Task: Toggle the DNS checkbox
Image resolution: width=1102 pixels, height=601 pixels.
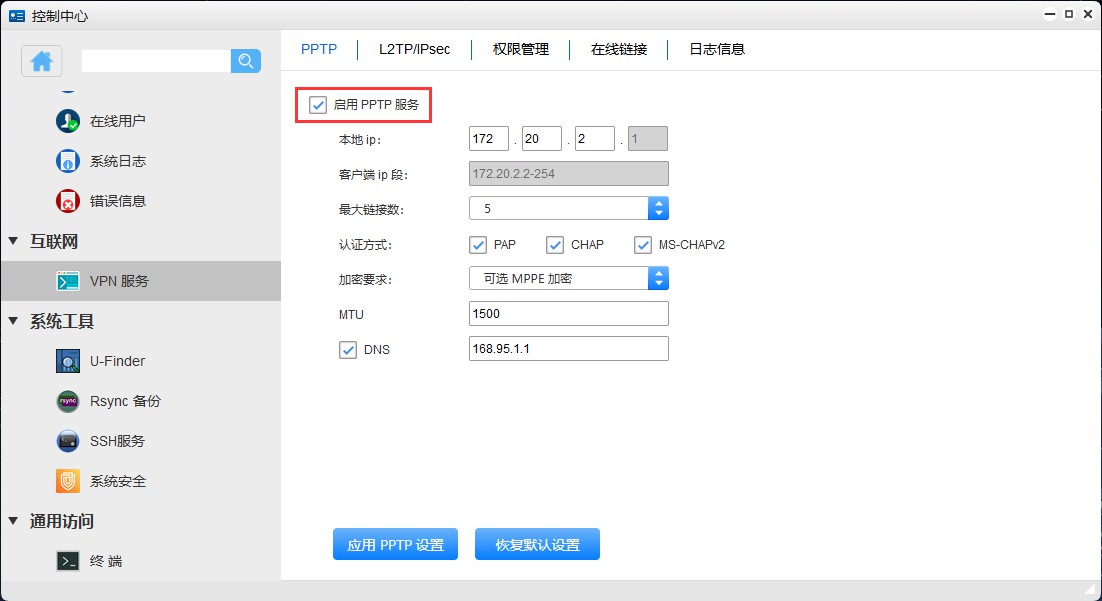Action: tap(348, 349)
